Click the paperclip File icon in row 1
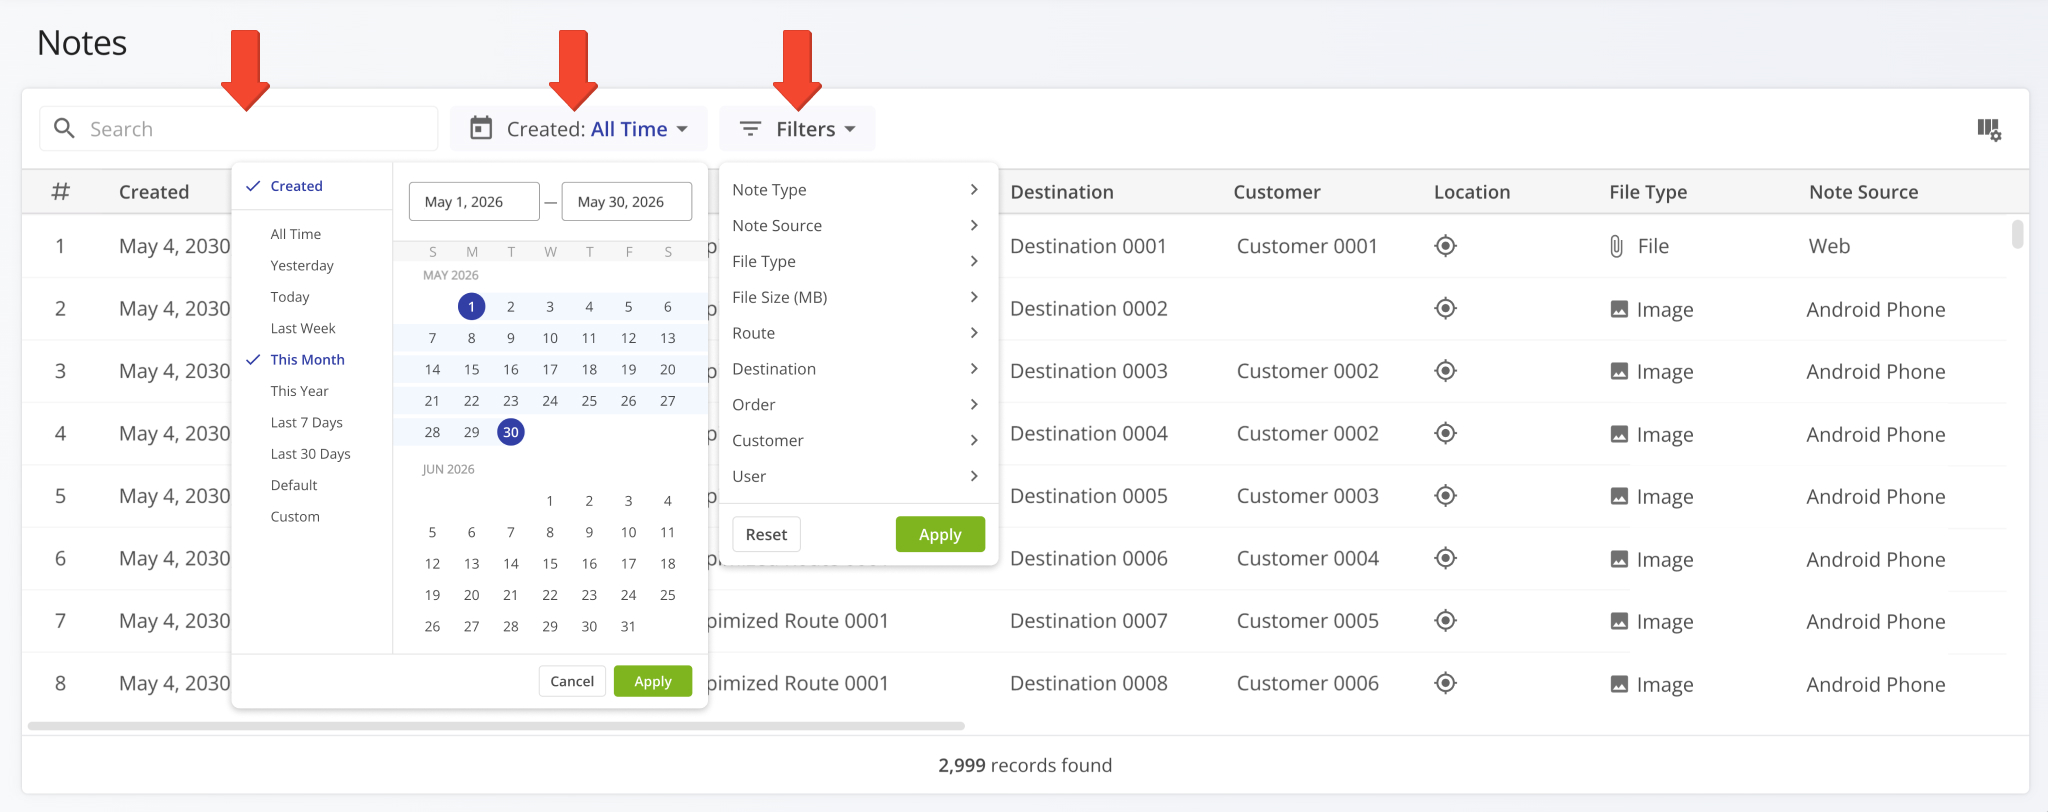The image size is (2048, 812). (x=1616, y=246)
